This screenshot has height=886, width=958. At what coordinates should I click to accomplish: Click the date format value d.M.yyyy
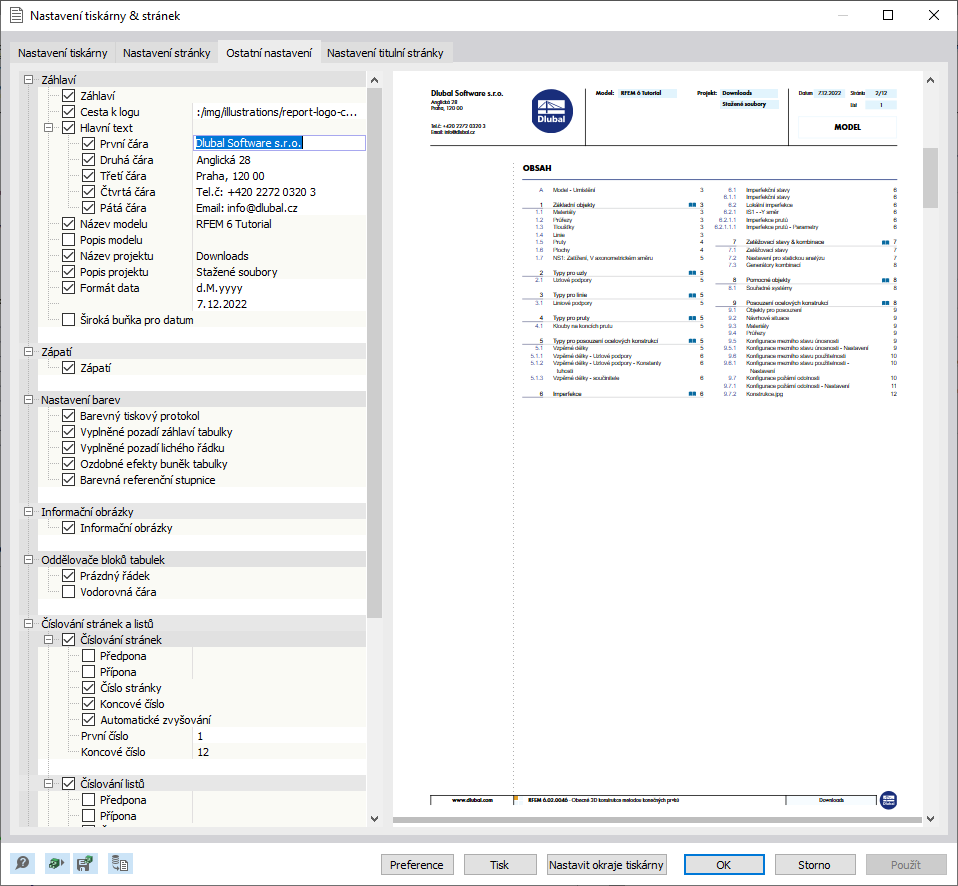(219, 288)
